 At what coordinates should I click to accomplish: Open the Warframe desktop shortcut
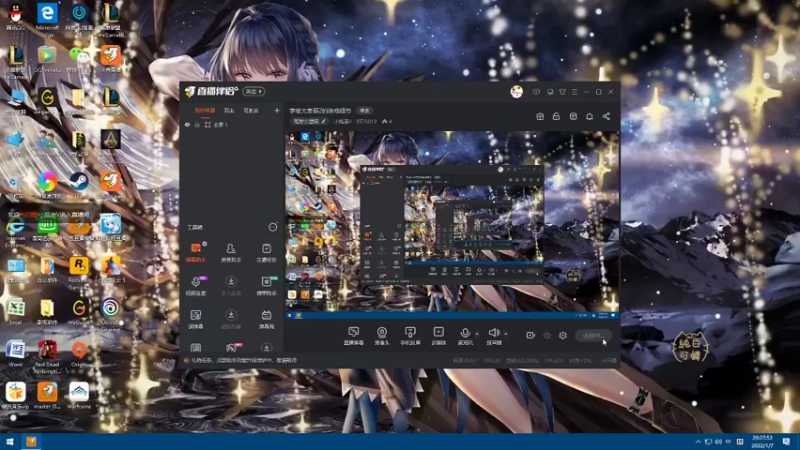[x=79, y=395]
